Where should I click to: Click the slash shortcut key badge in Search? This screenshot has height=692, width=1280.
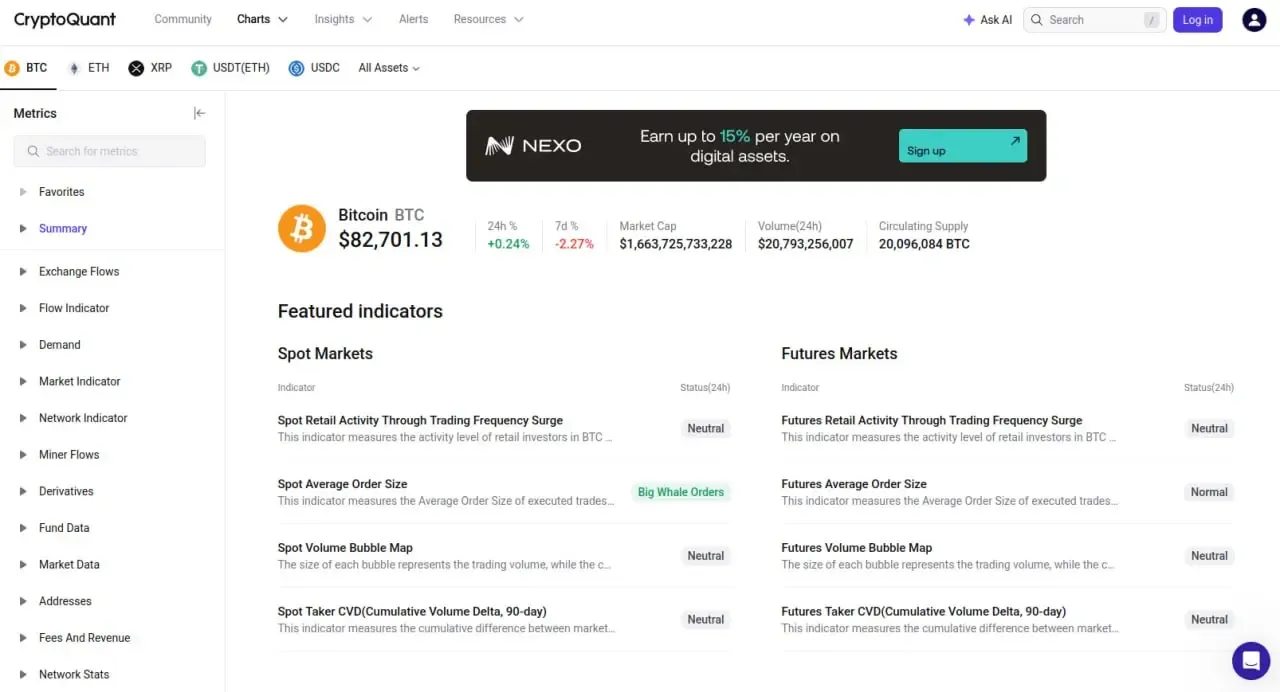click(1152, 20)
